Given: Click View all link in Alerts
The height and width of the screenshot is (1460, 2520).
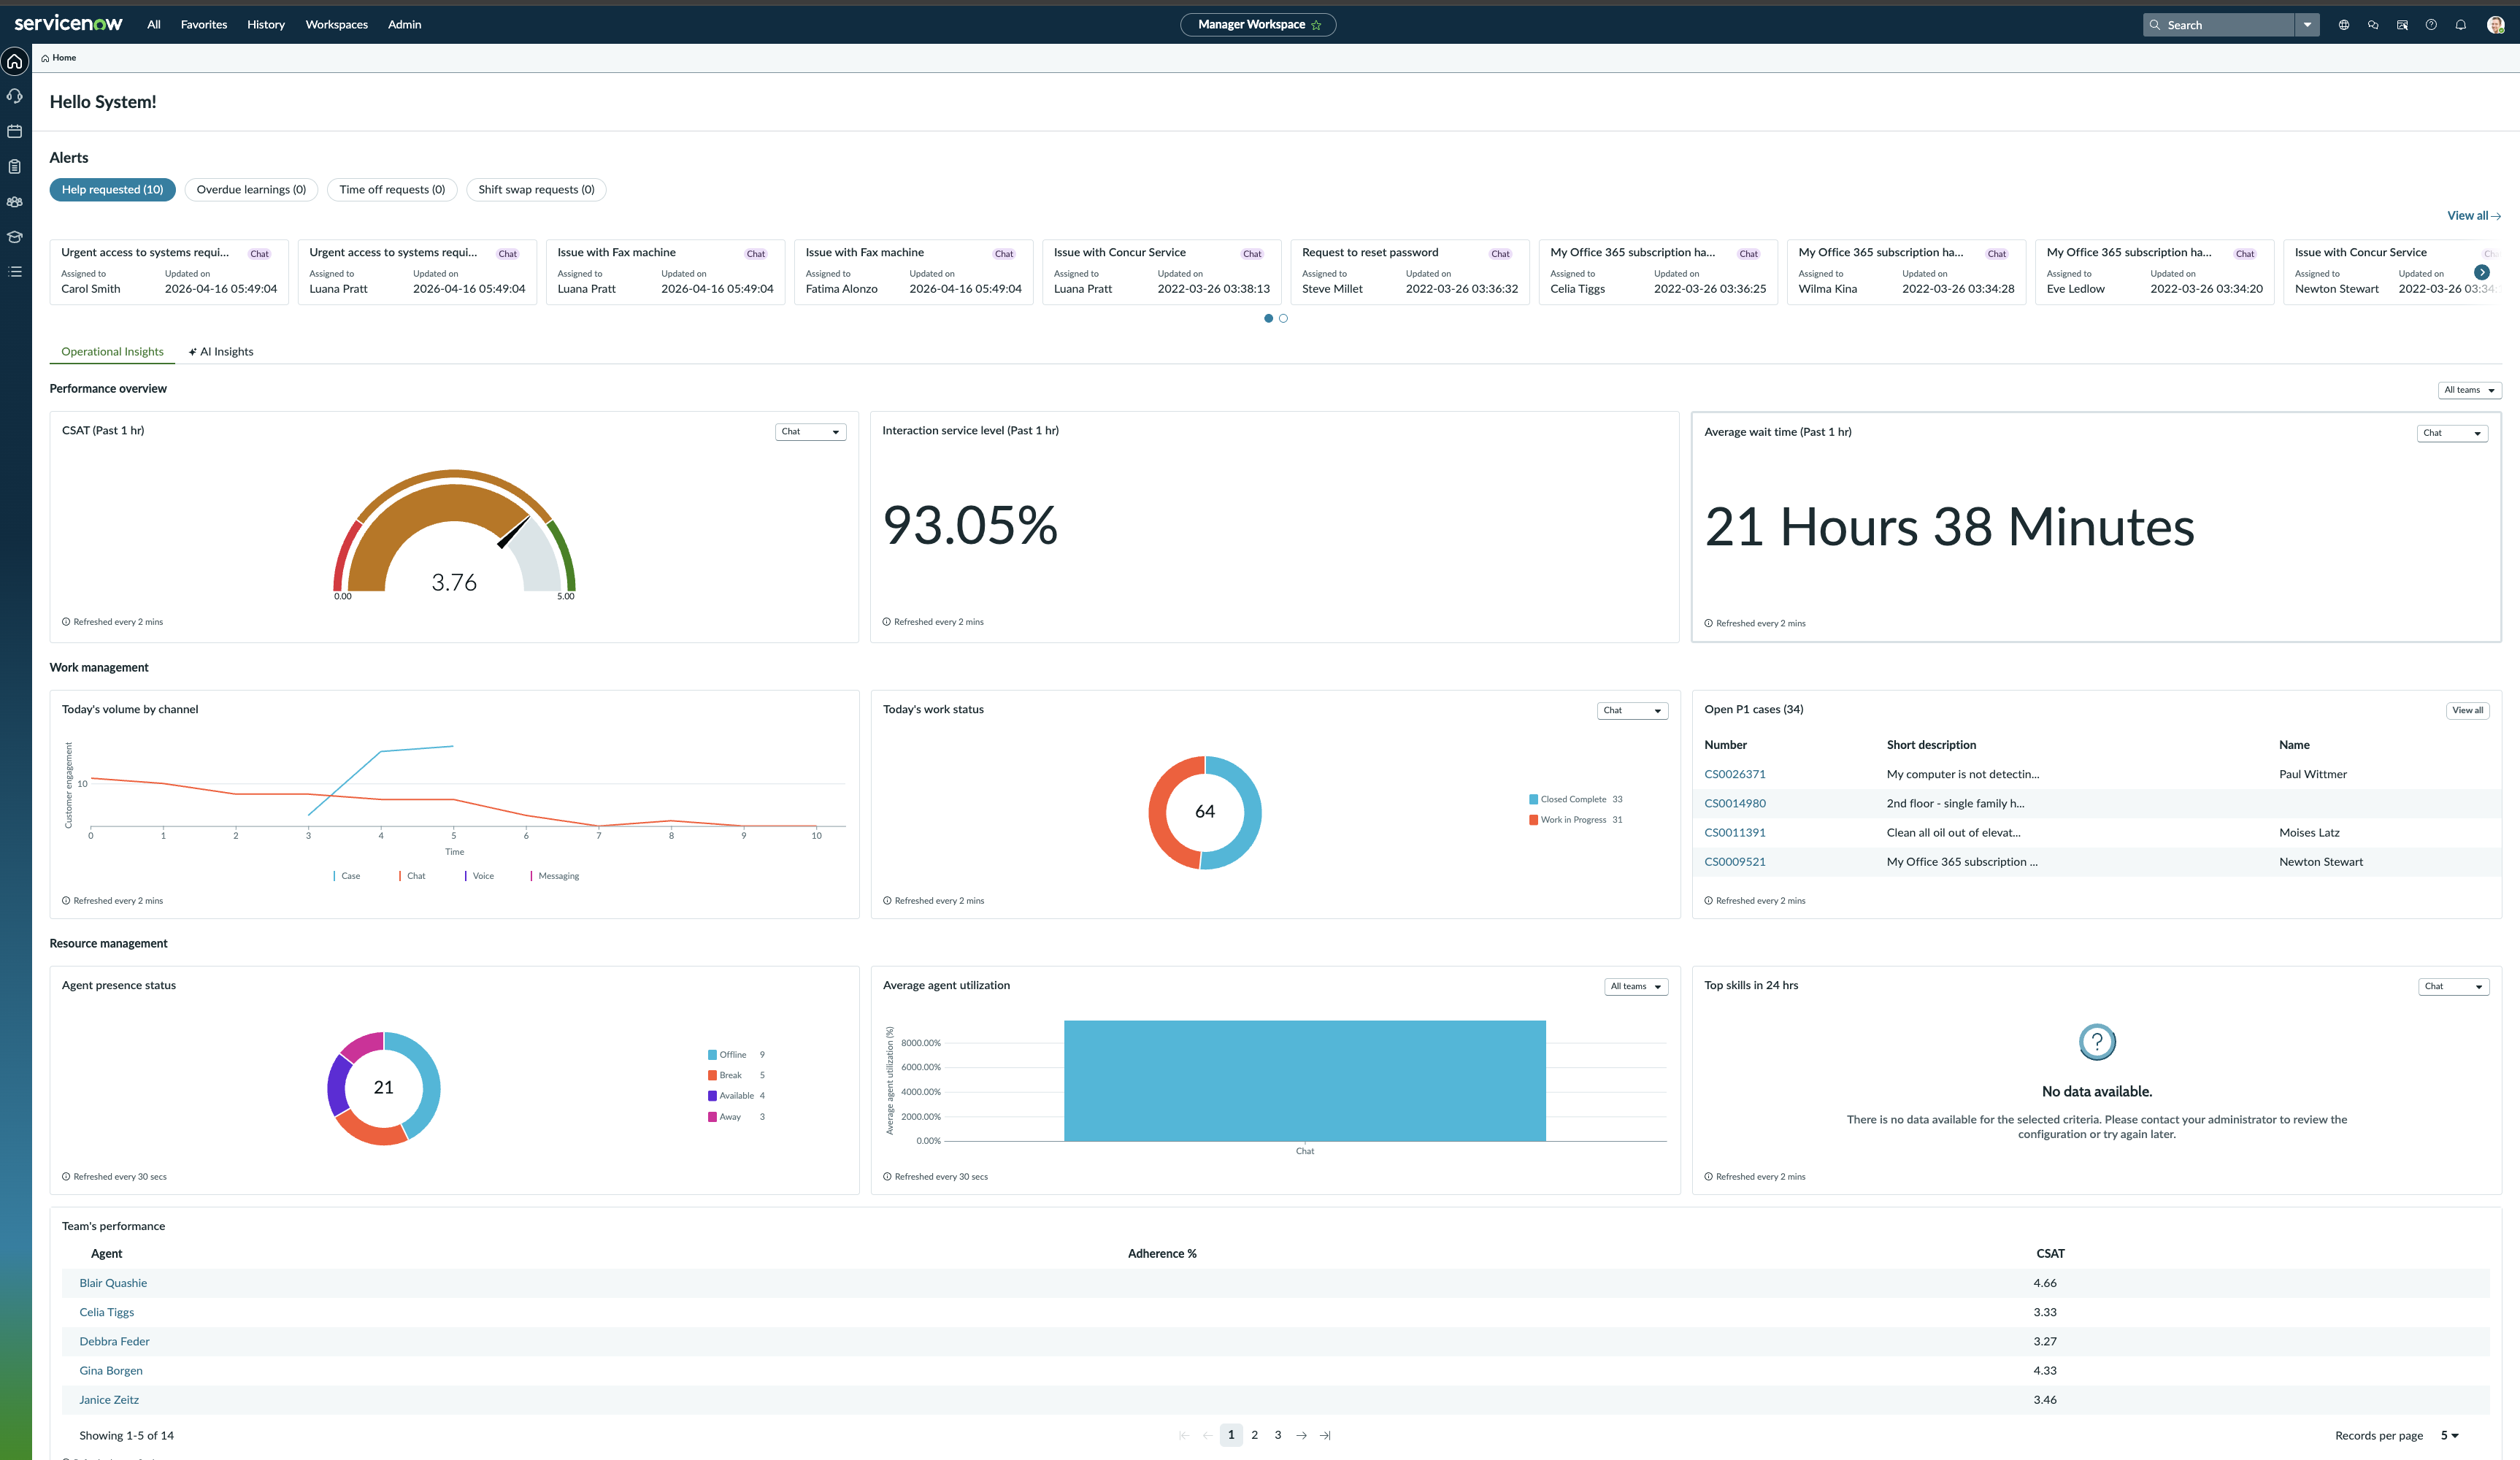Looking at the screenshot, I should (2474, 216).
